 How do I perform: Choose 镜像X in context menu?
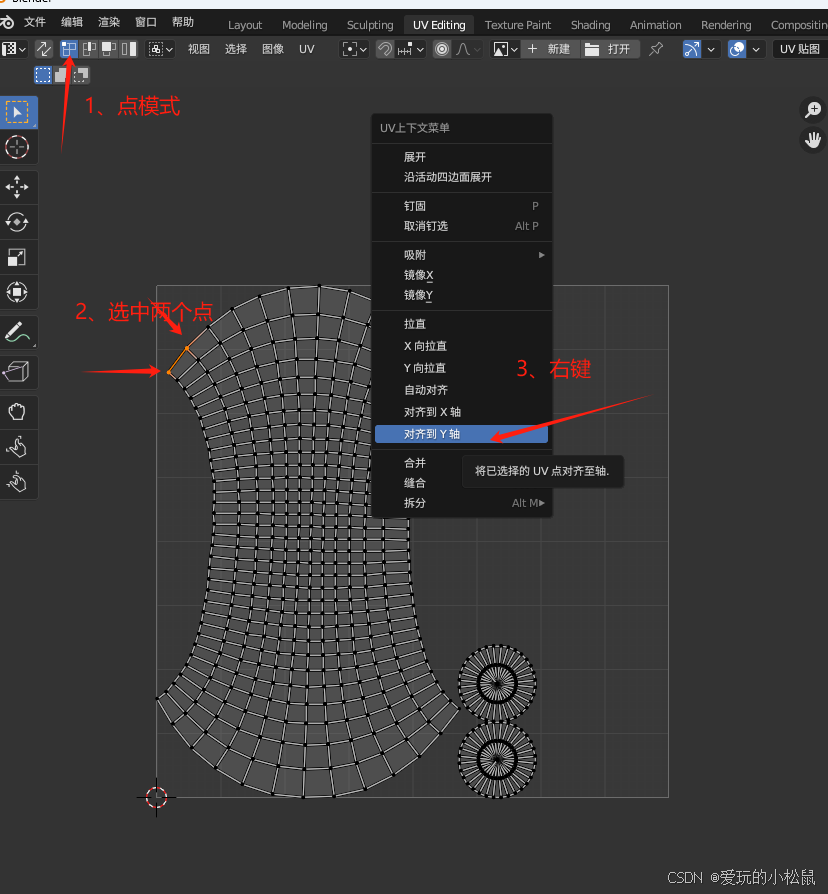461,275
